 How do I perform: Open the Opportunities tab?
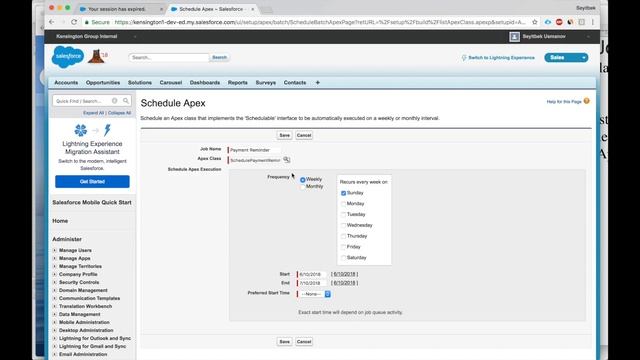(103, 82)
